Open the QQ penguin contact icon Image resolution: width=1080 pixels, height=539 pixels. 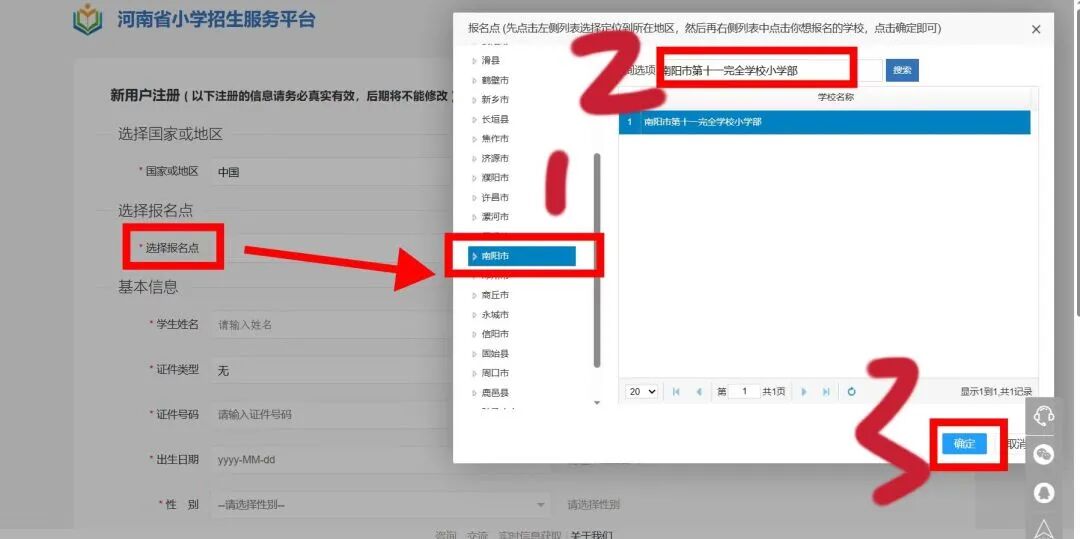1044,492
